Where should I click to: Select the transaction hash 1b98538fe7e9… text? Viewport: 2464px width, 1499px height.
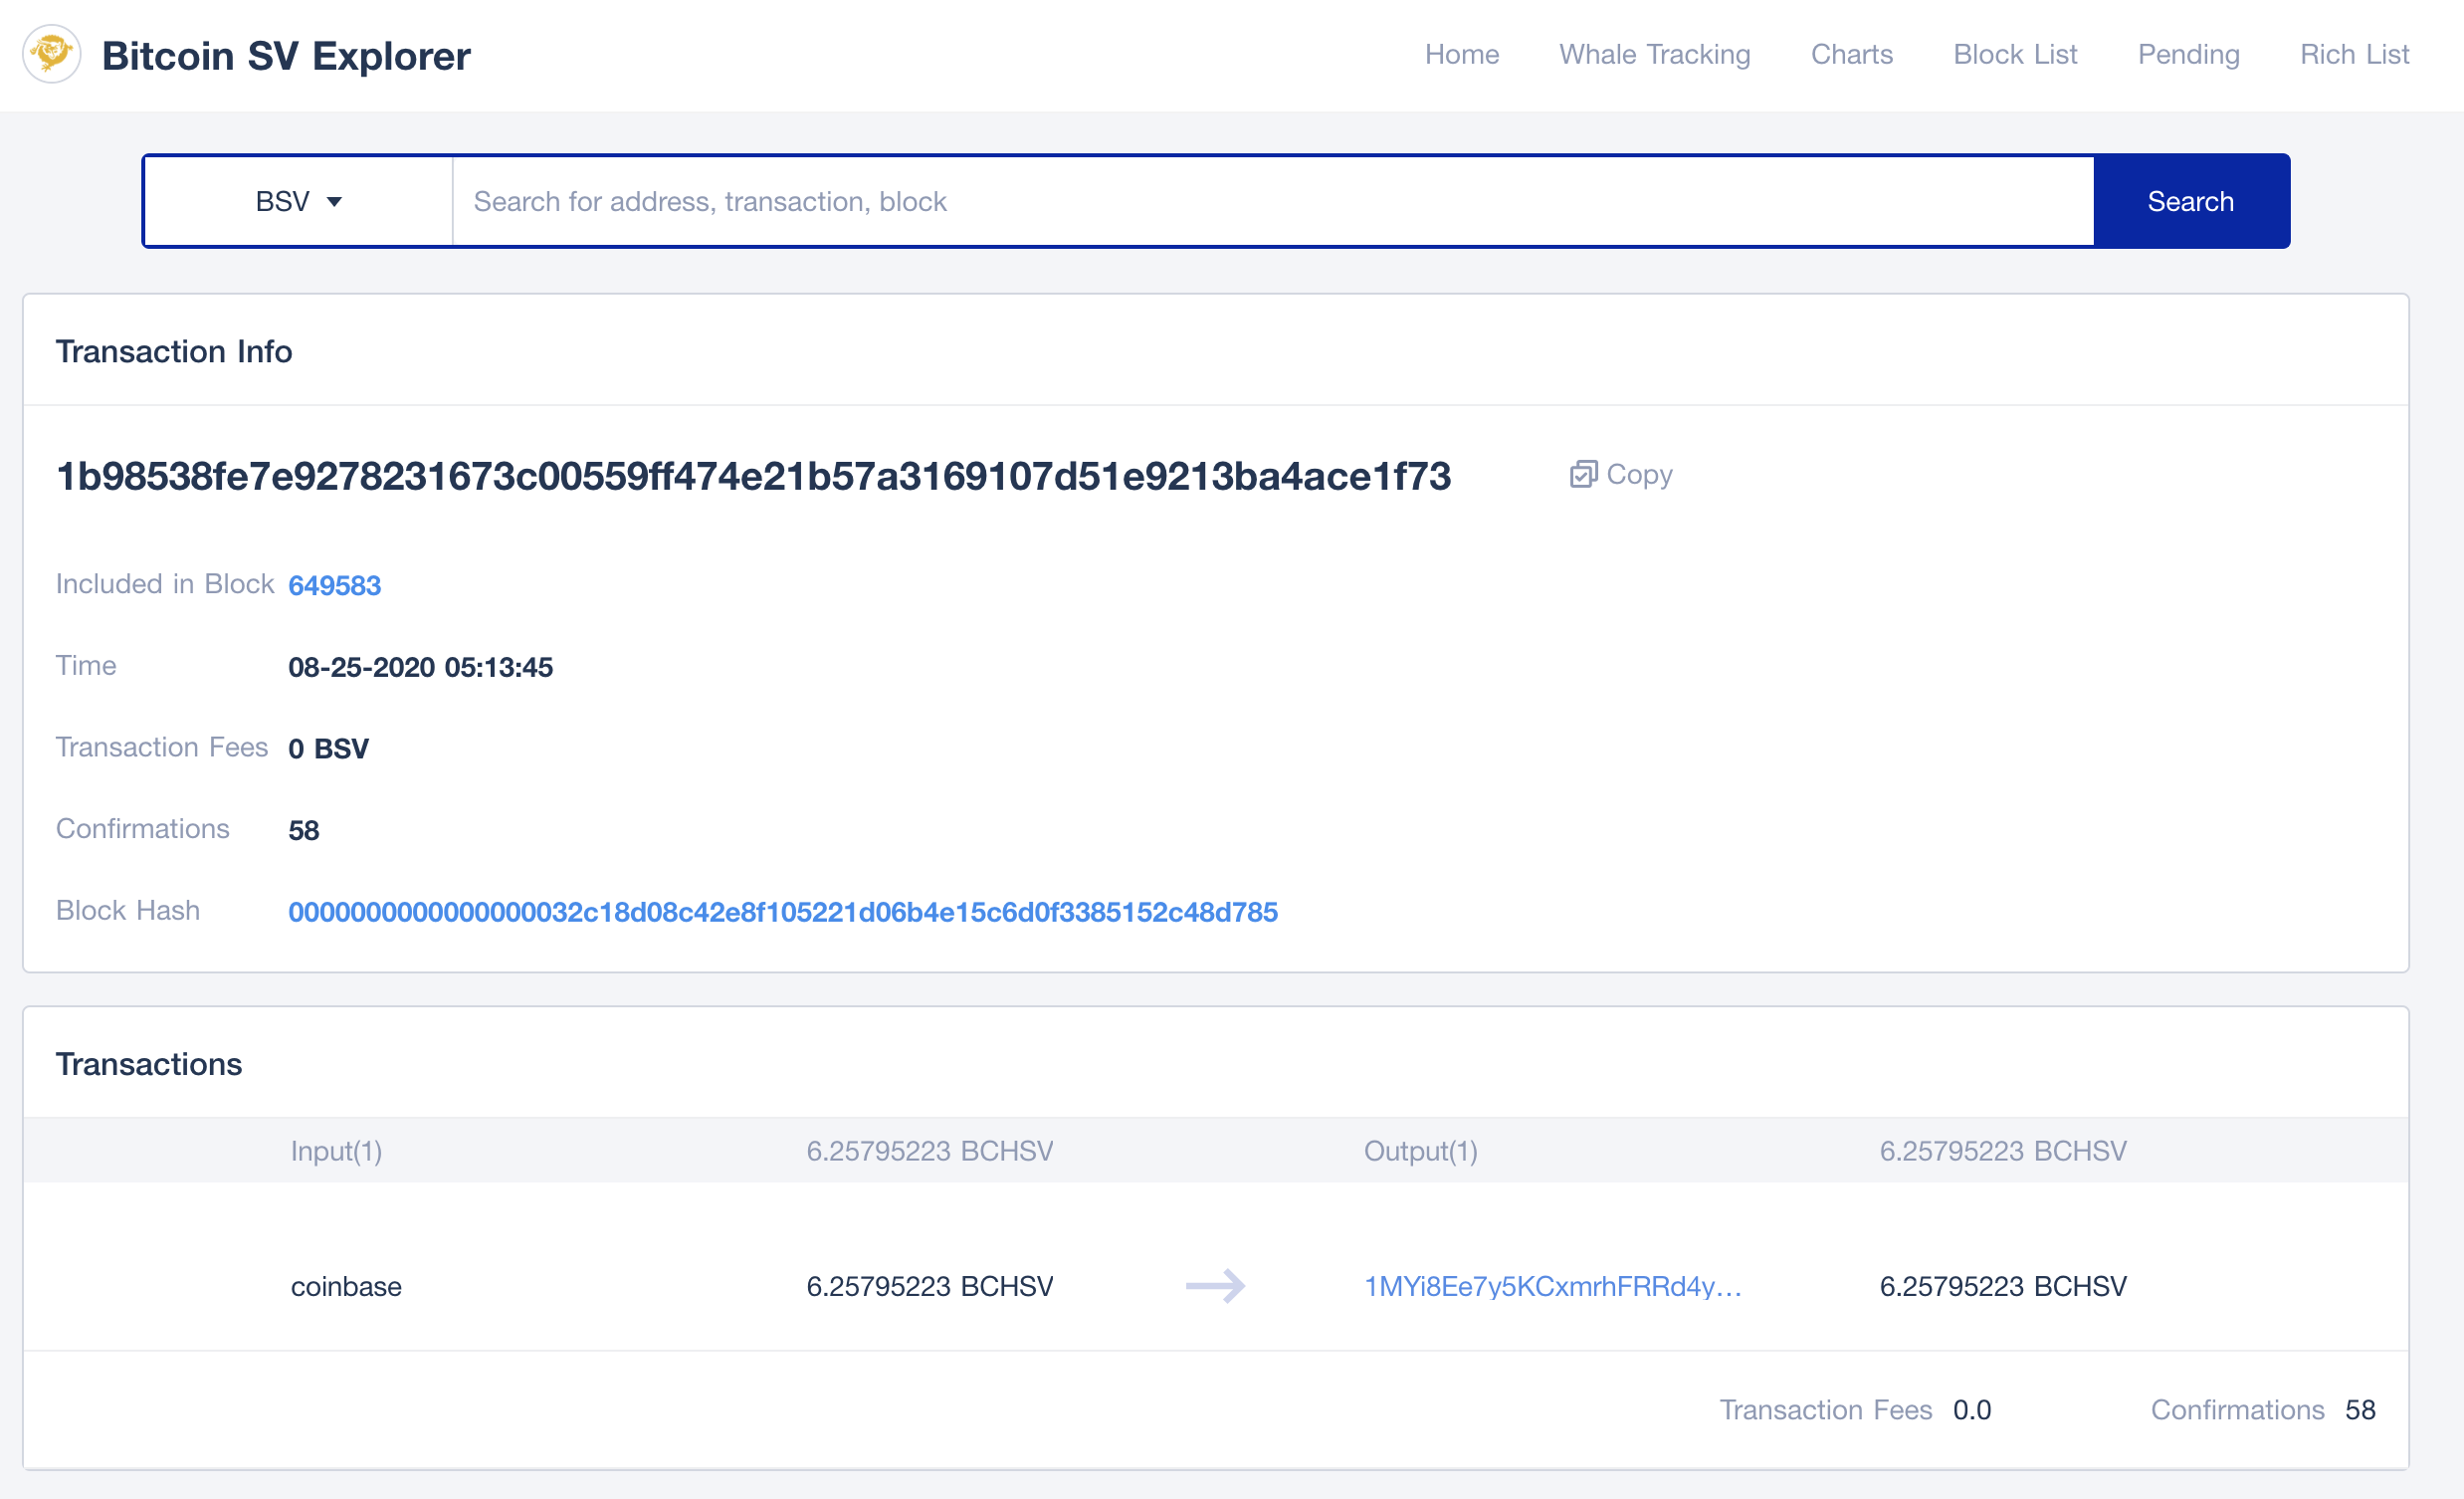click(753, 476)
